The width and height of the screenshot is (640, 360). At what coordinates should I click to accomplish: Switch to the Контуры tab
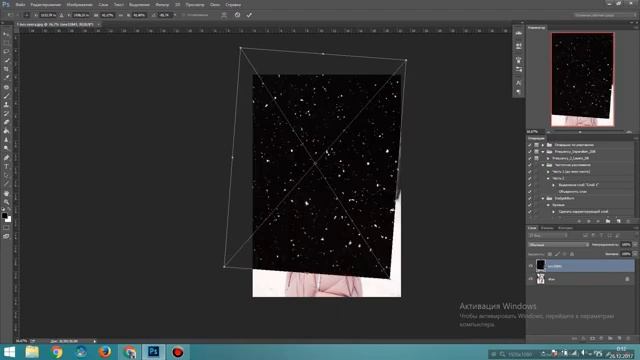pyautogui.click(x=565, y=228)
